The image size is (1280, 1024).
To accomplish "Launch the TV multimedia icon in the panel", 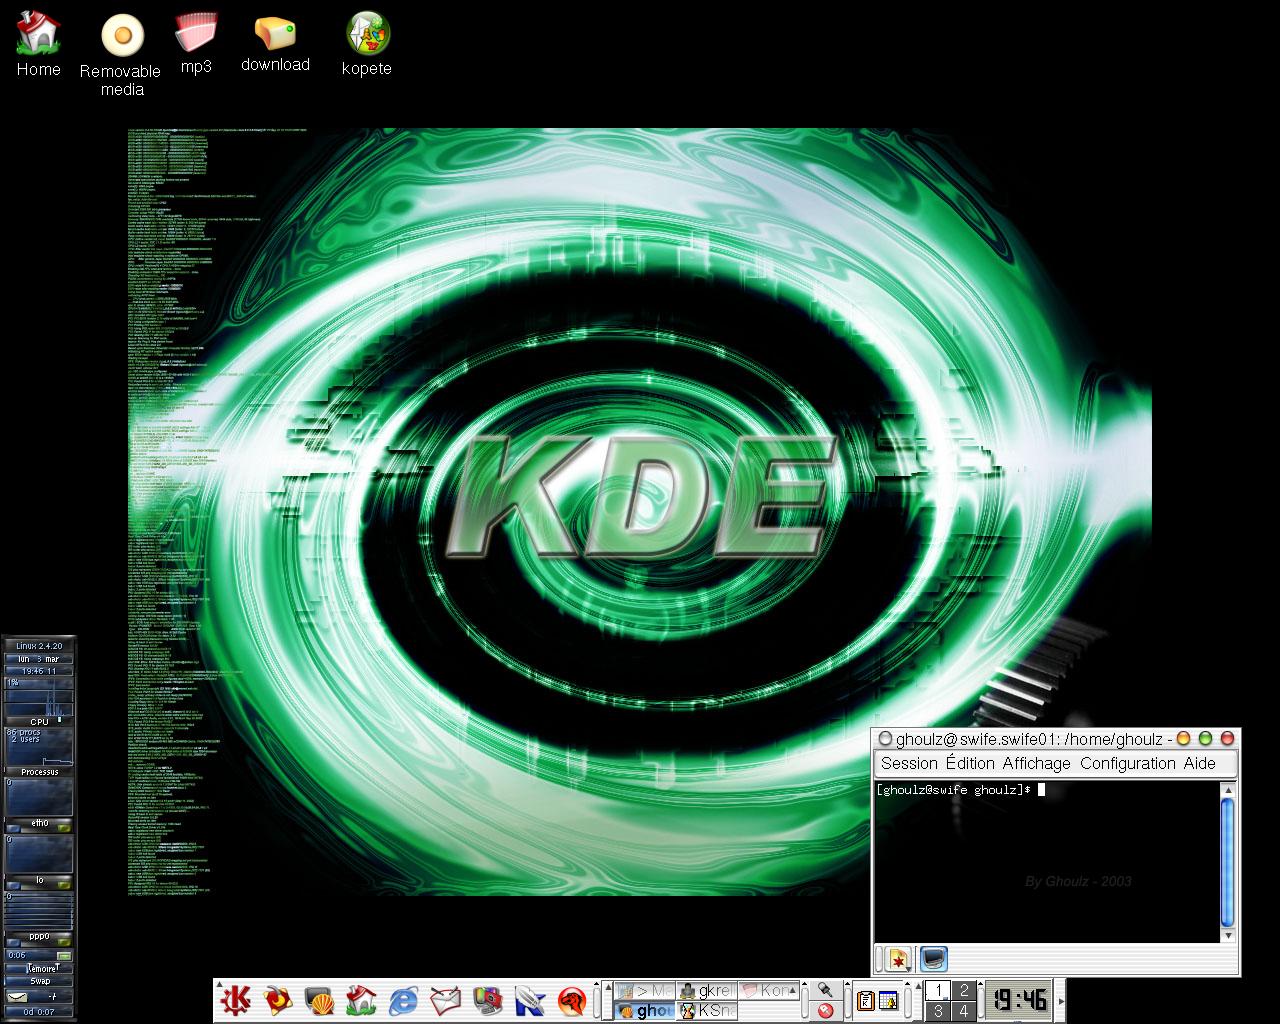I will [x=487, y=1000].
